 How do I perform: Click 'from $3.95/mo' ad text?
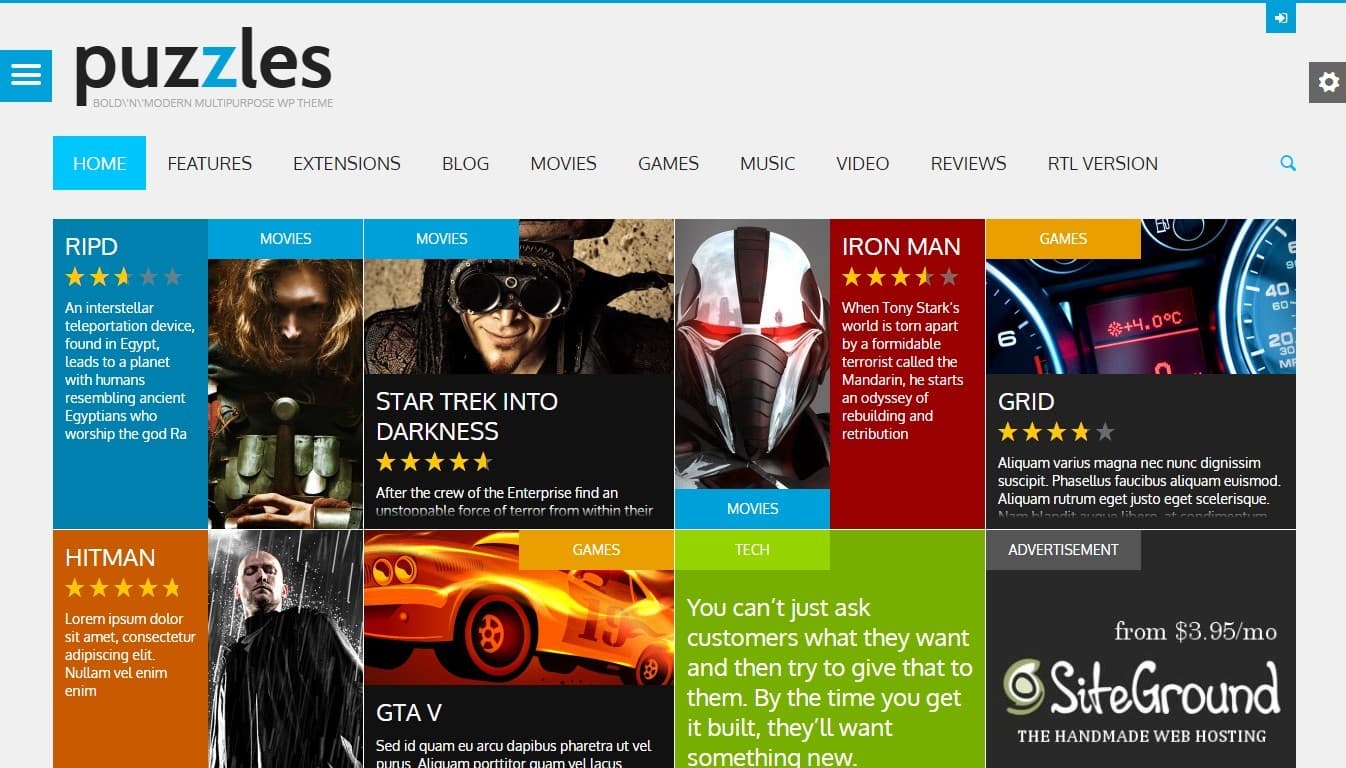click(1195, 631)
